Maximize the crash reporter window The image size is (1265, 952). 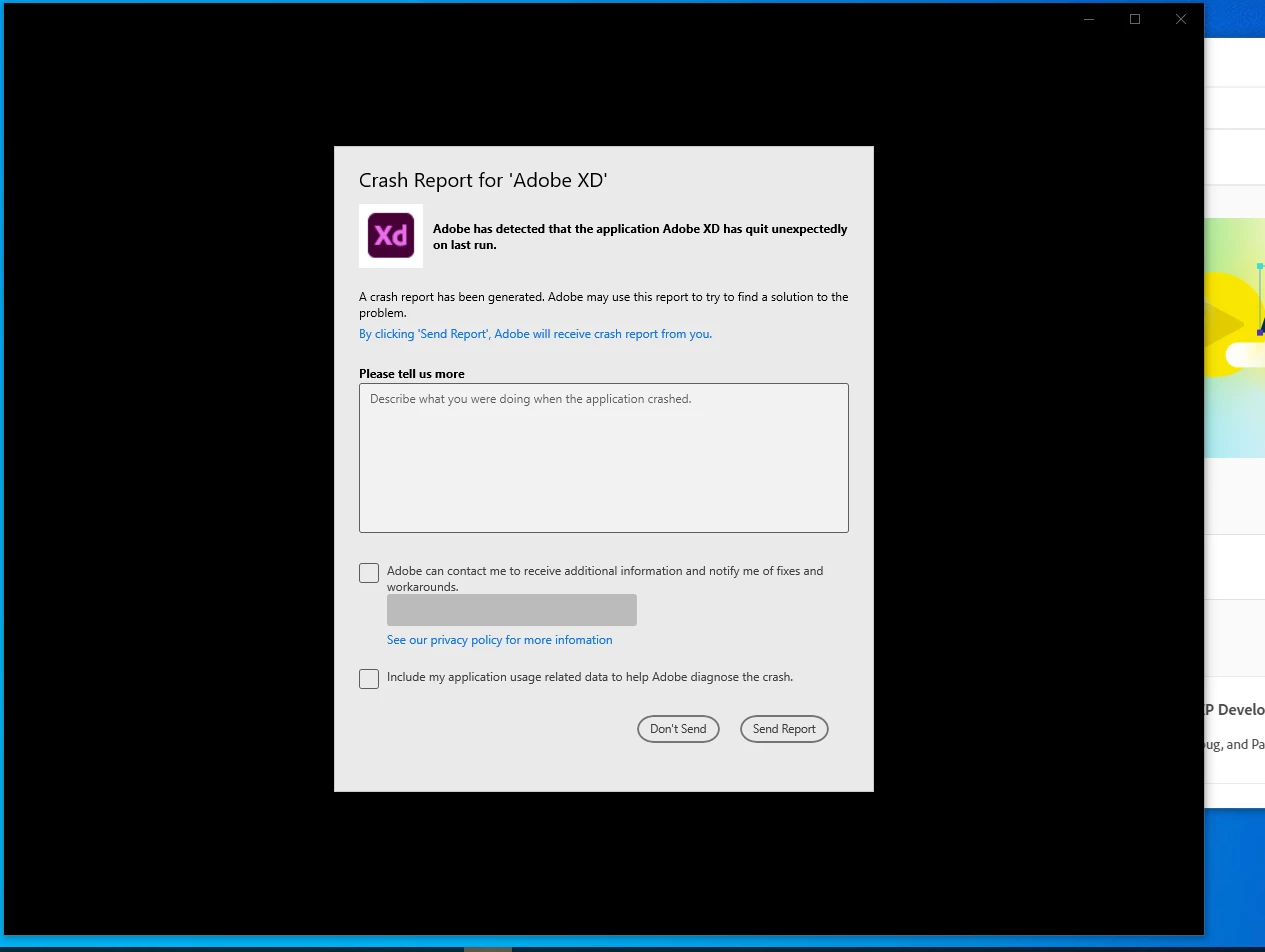click(1135, 19)
